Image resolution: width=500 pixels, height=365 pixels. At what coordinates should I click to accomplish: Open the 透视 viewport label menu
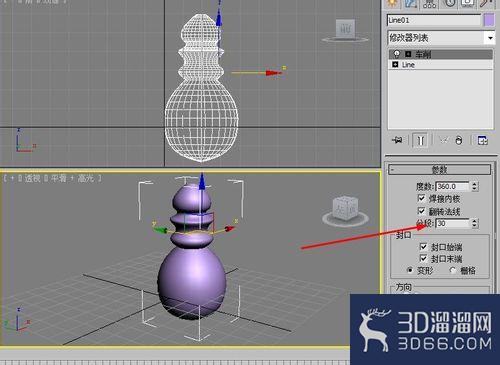coord(32,179)
